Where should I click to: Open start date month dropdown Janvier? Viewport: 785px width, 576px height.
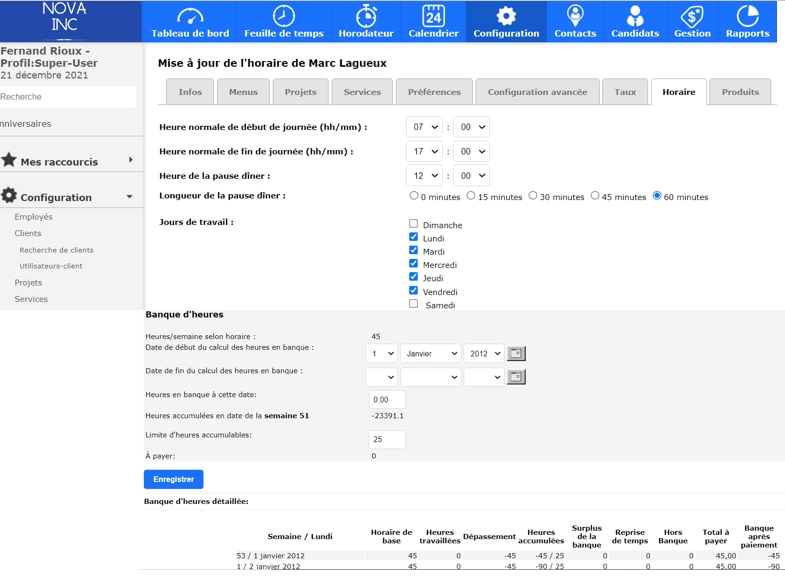click(x=431, y=354)
